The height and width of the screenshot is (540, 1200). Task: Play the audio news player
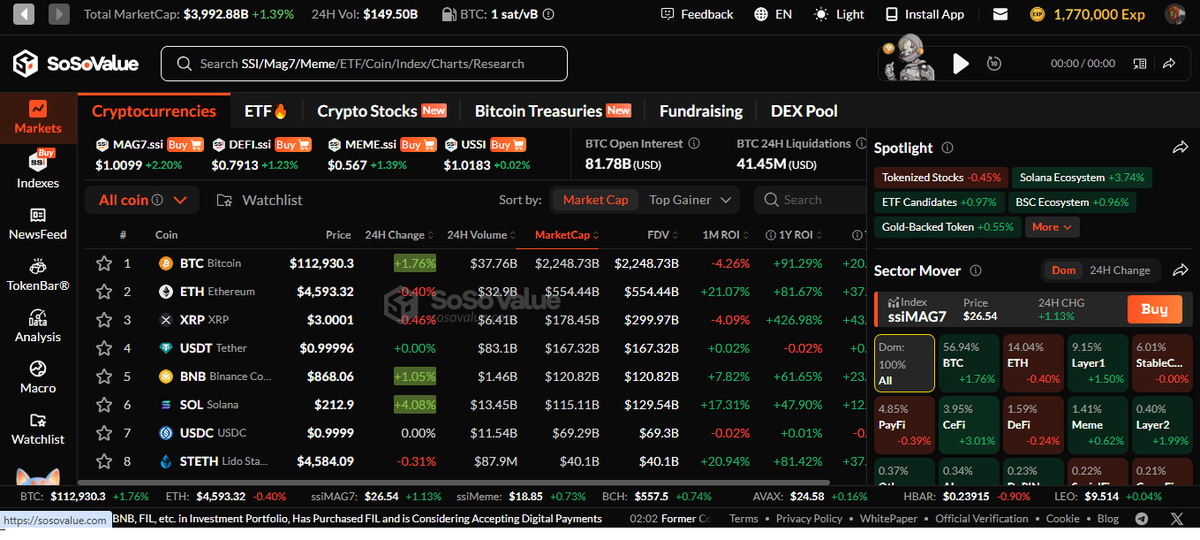click(x=961, y=63)
